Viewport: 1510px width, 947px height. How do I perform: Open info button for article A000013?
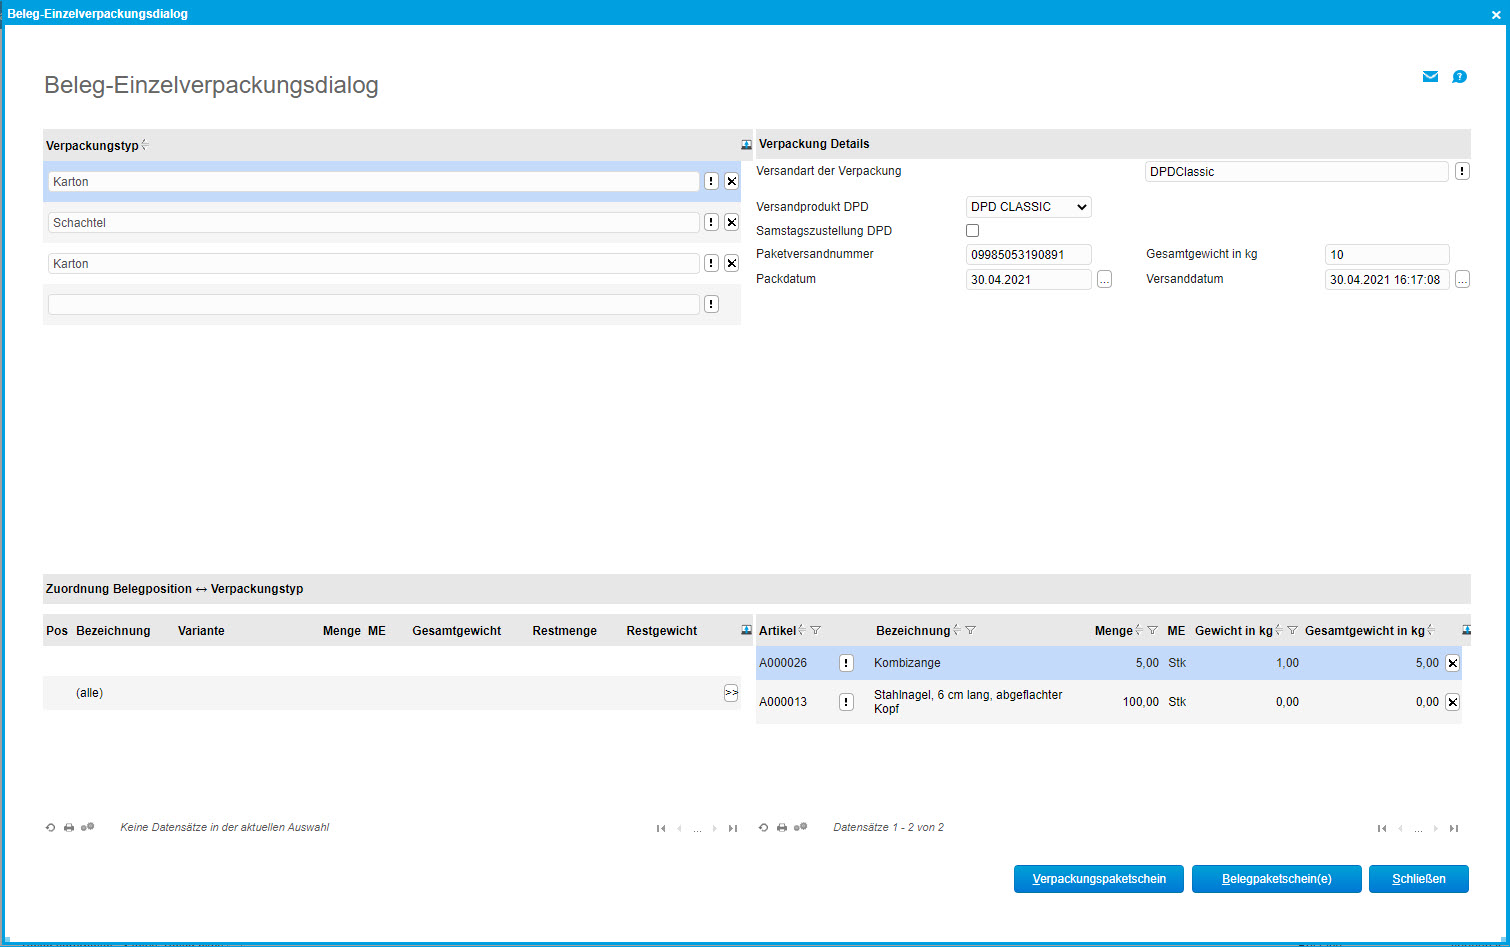pyautogui.click(x=846, y=702)
